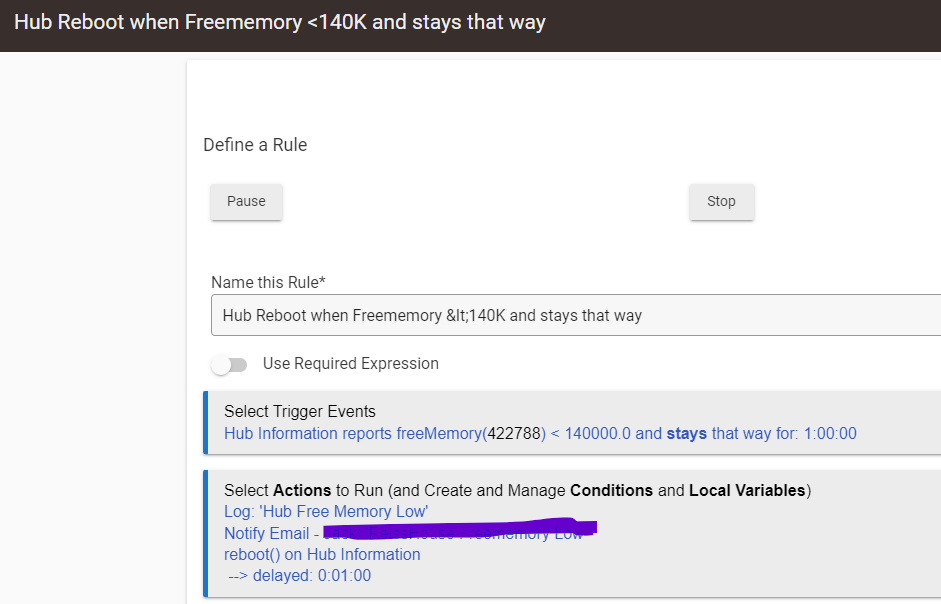Click the Define a Rule heading
Viewport: 941px width, 604px height.
pos(255,145)
